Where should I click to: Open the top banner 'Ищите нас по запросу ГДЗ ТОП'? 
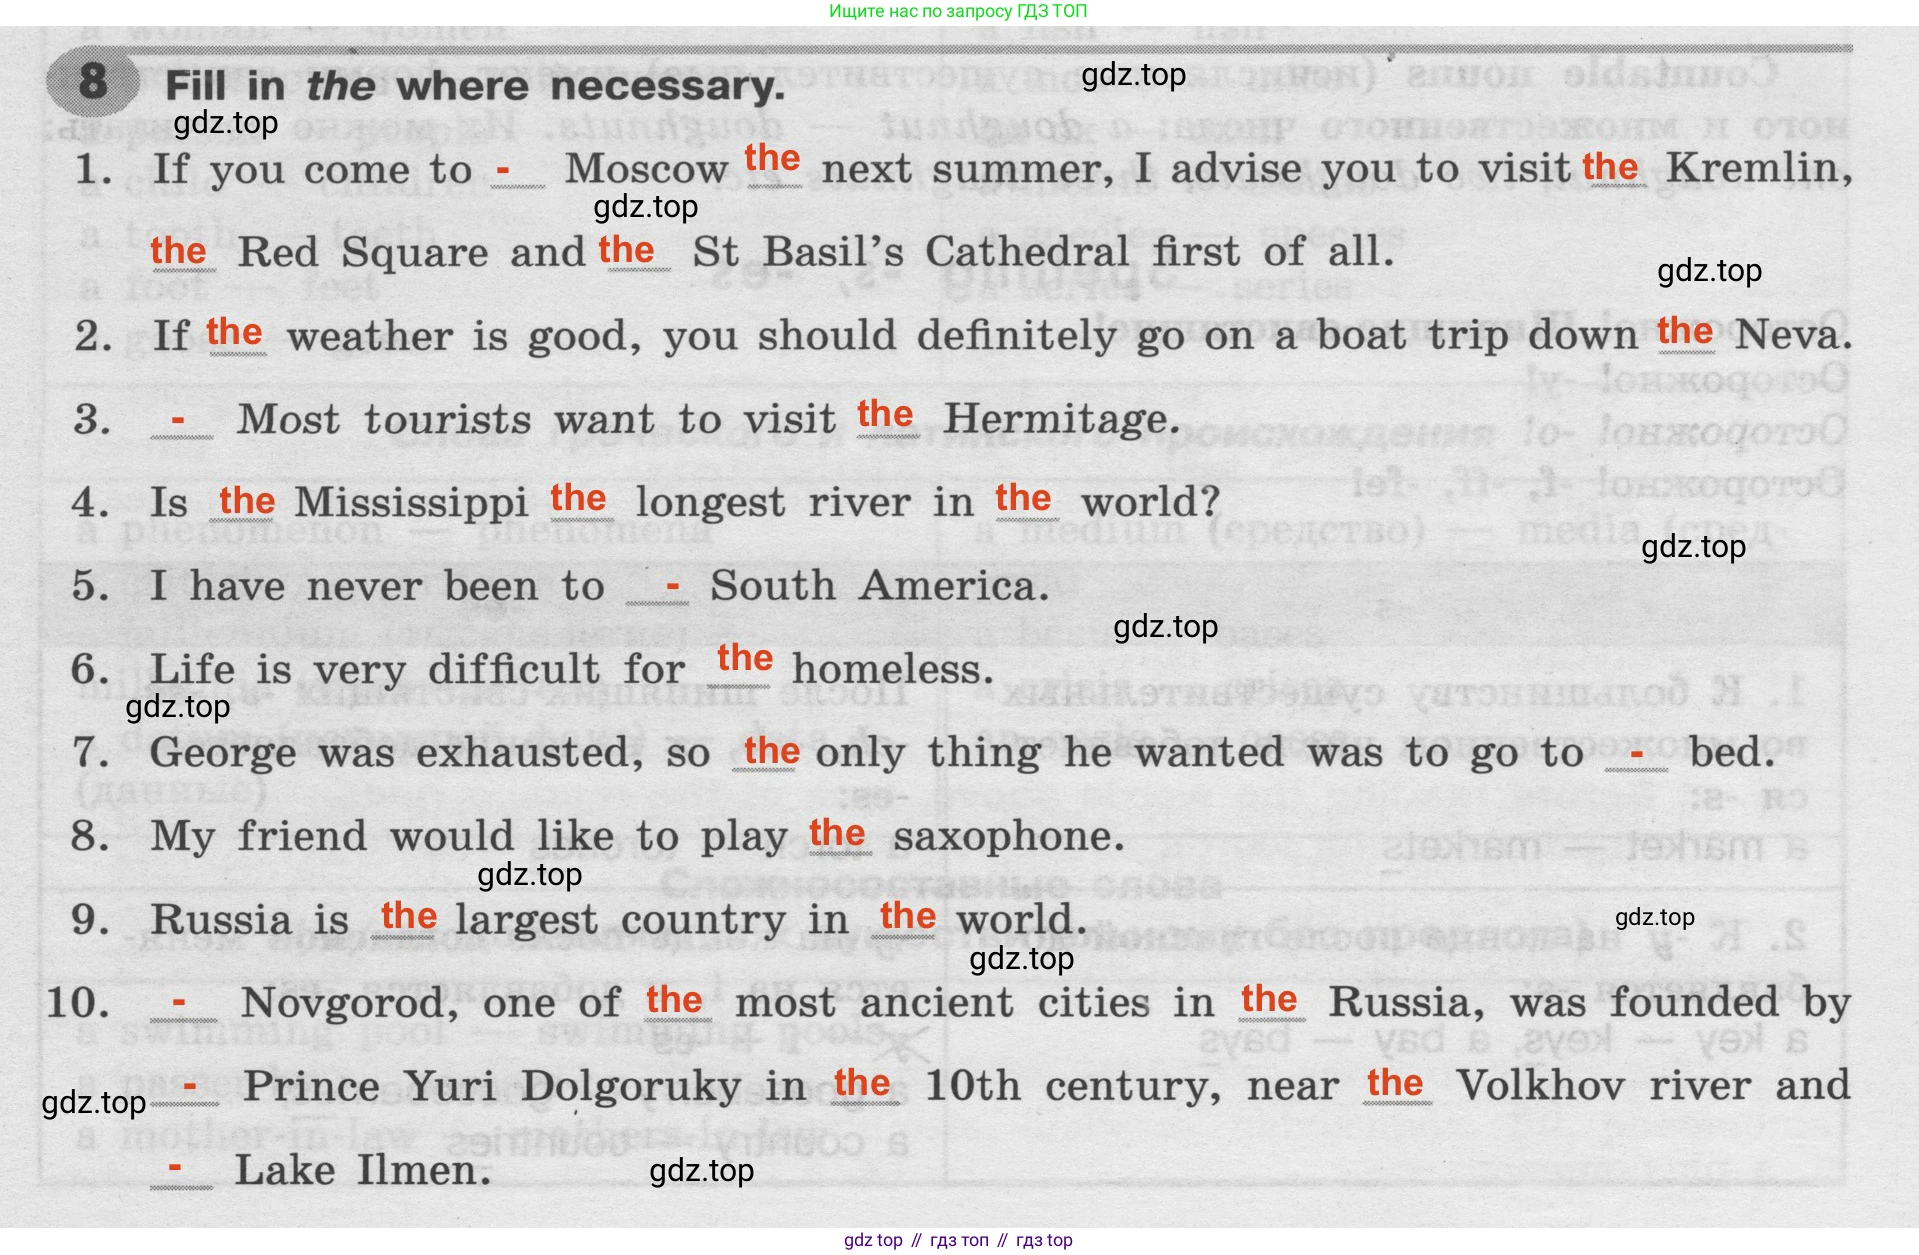[x=957, y=11]
